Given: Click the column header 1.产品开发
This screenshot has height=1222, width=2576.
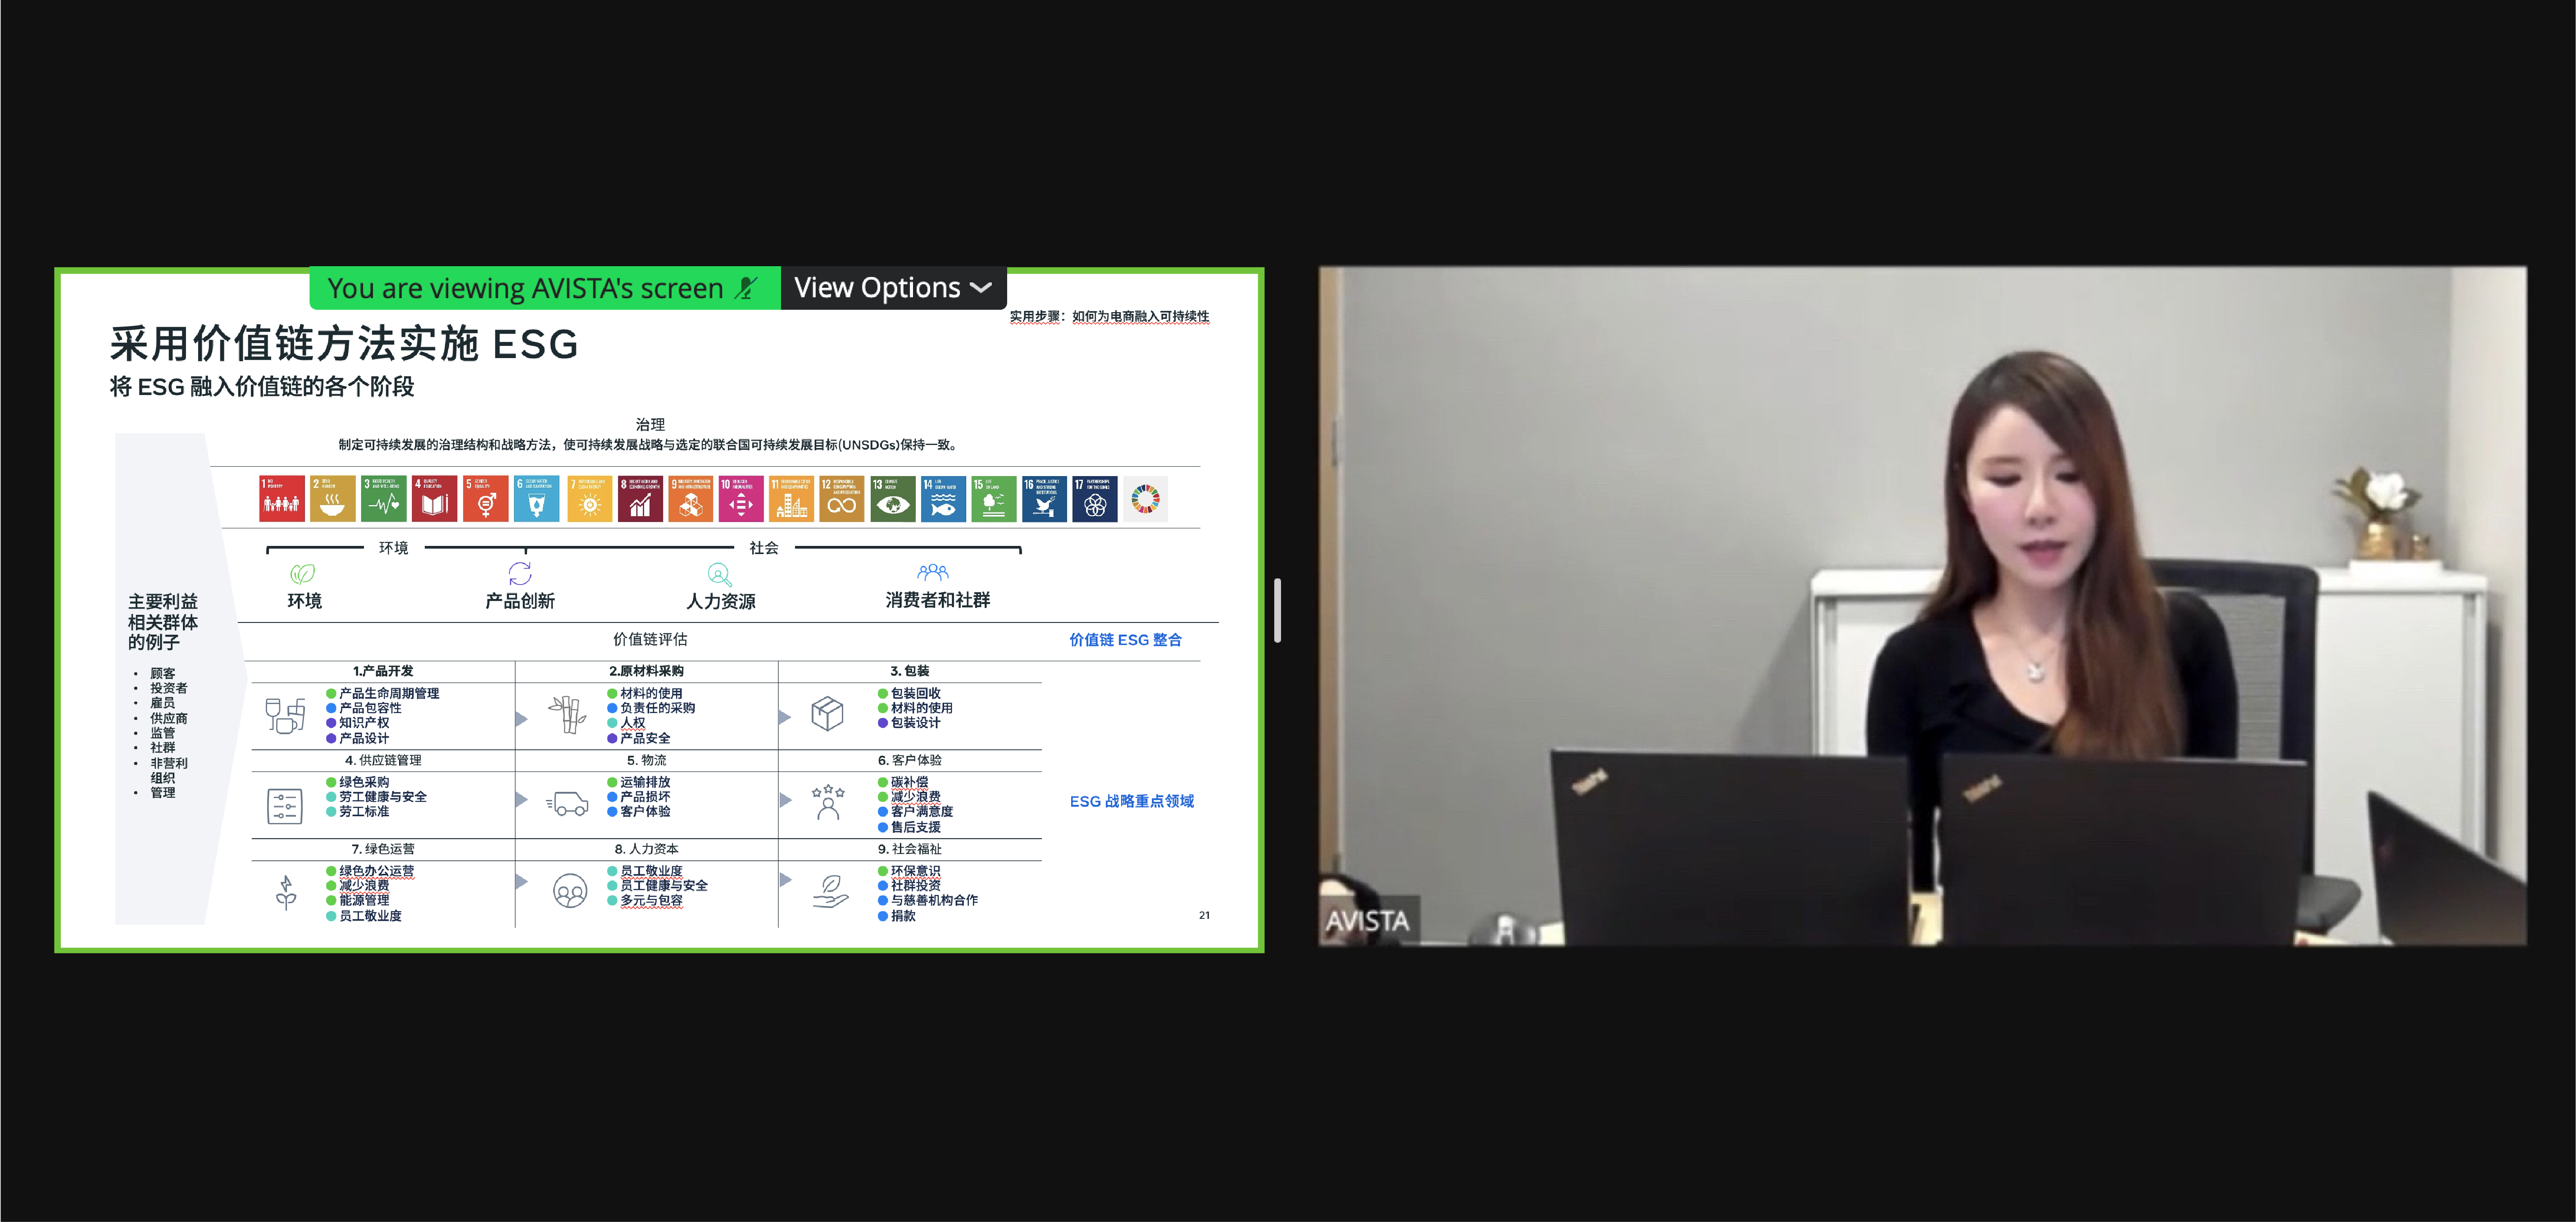Looking at the screenshot, I should (383, 671).
